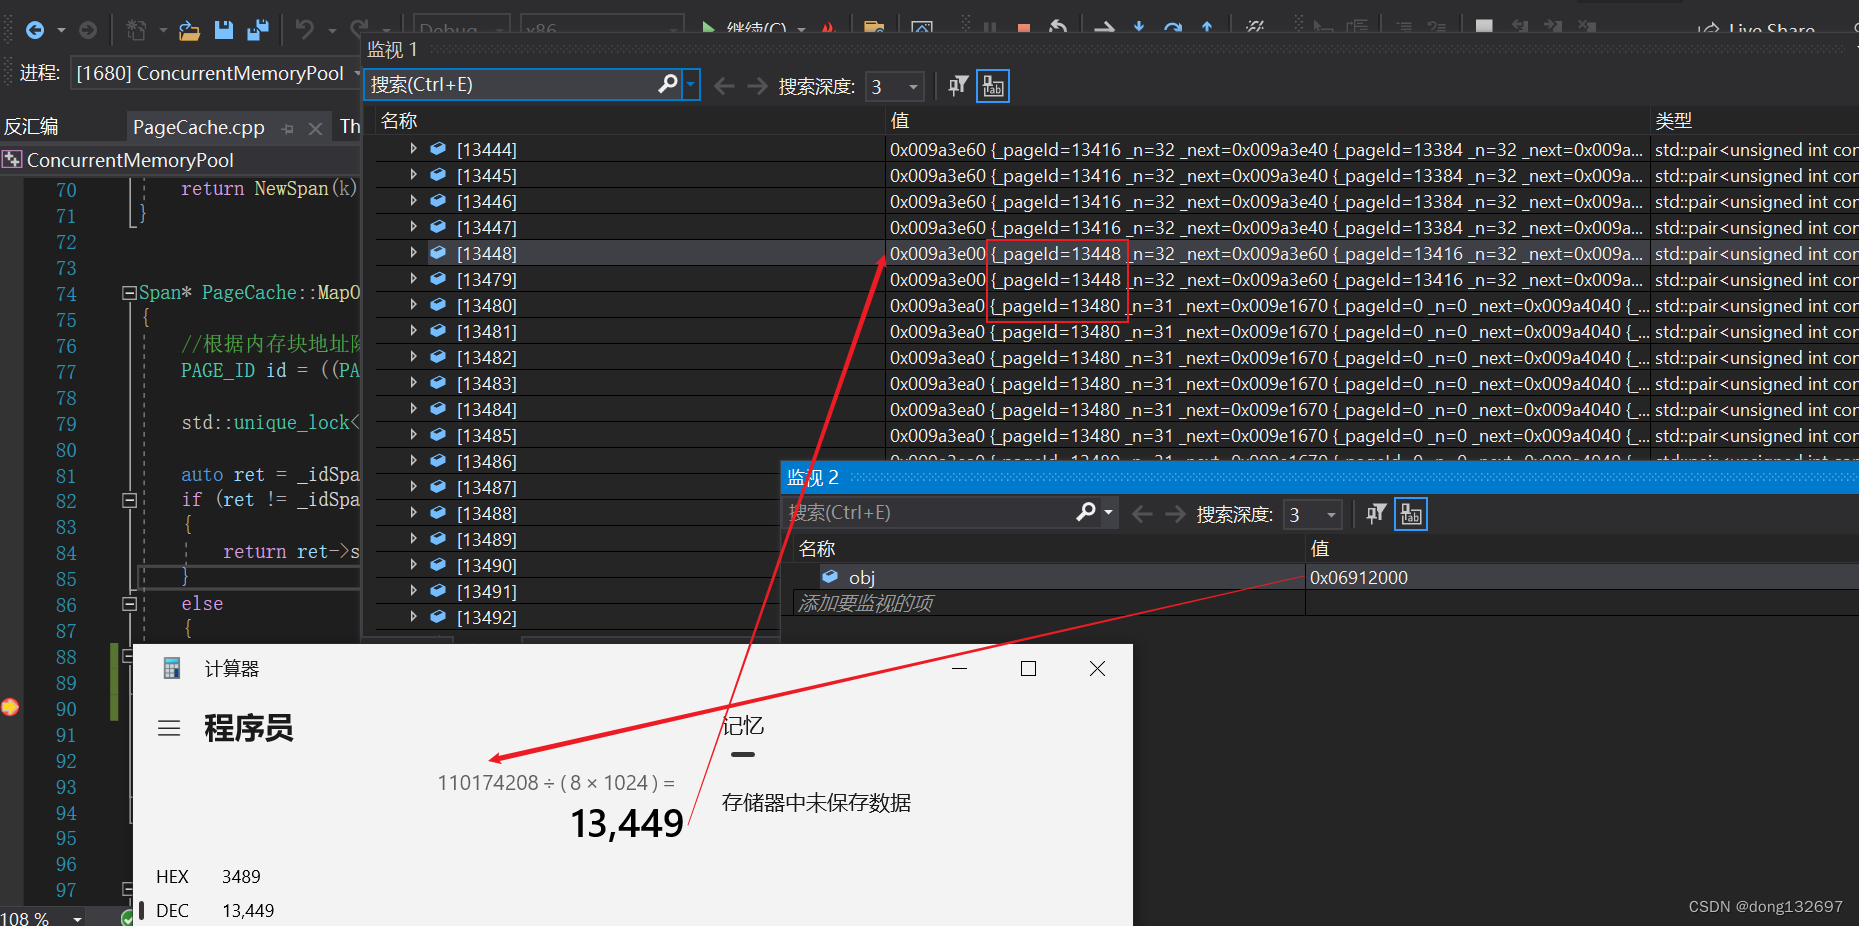1859x926 pixels.
Task: Click the pin icon on PageCache.cpp tab
Action: click(288, 128)
